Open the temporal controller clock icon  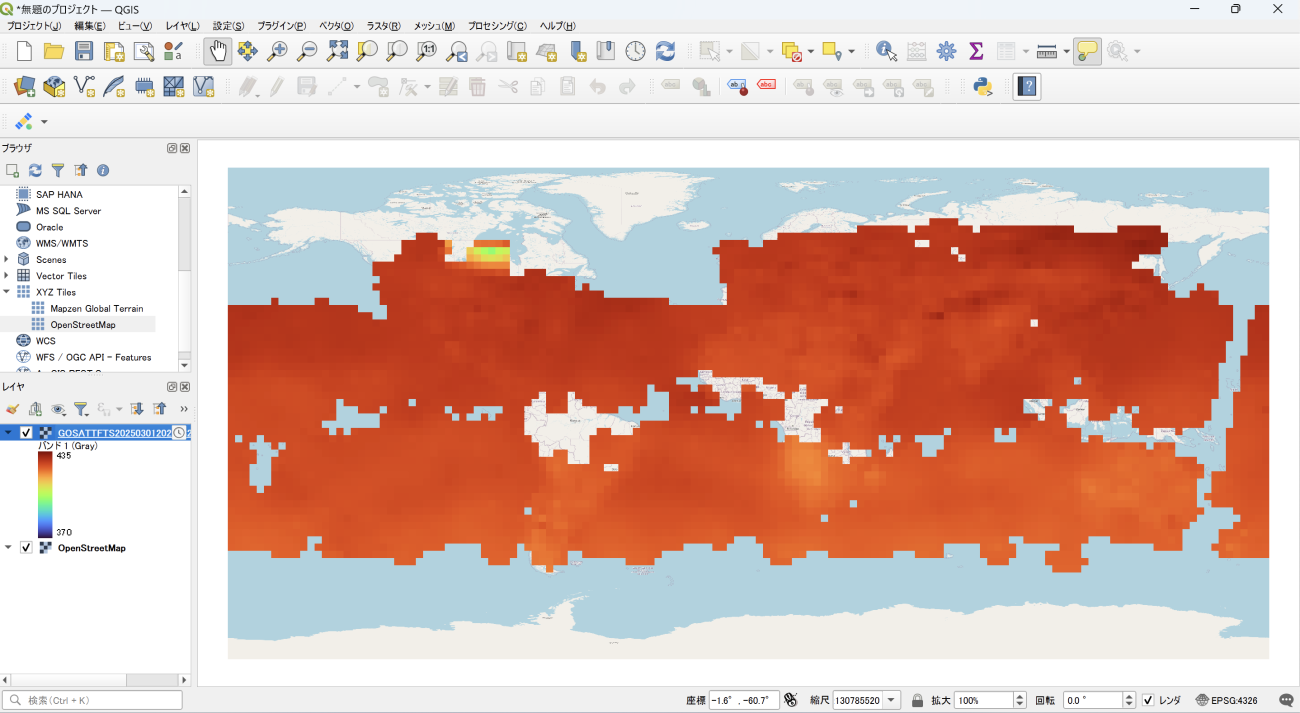pyautogui.click(x=635, y=51)
